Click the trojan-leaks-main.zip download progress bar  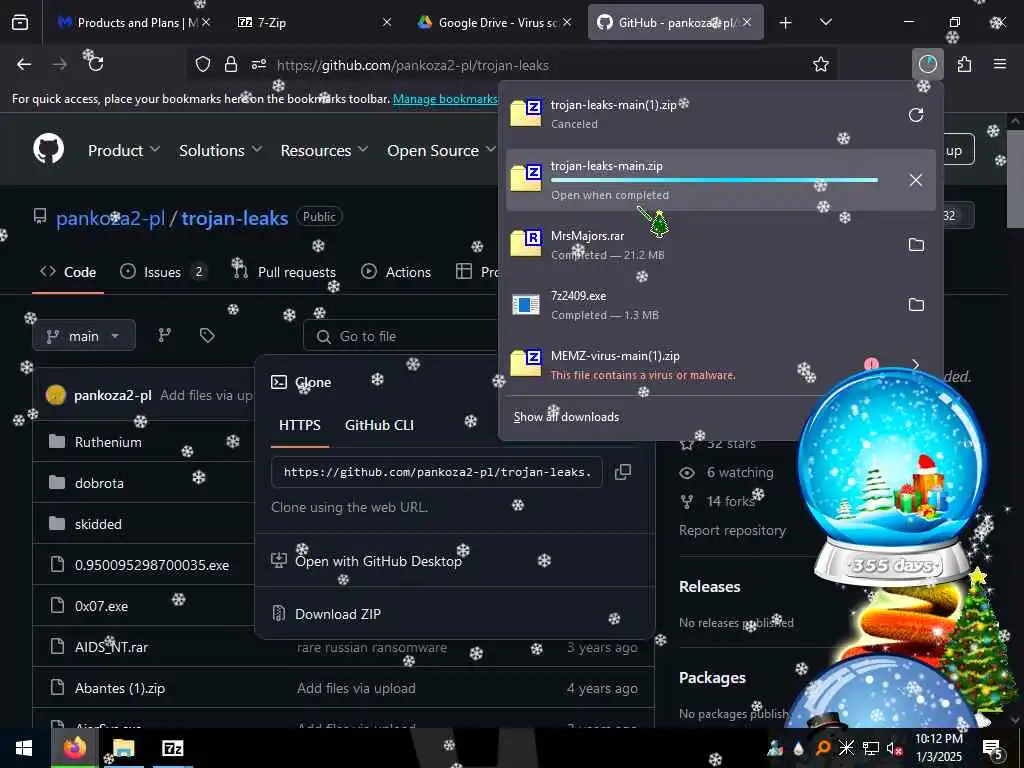pos(714,180)
